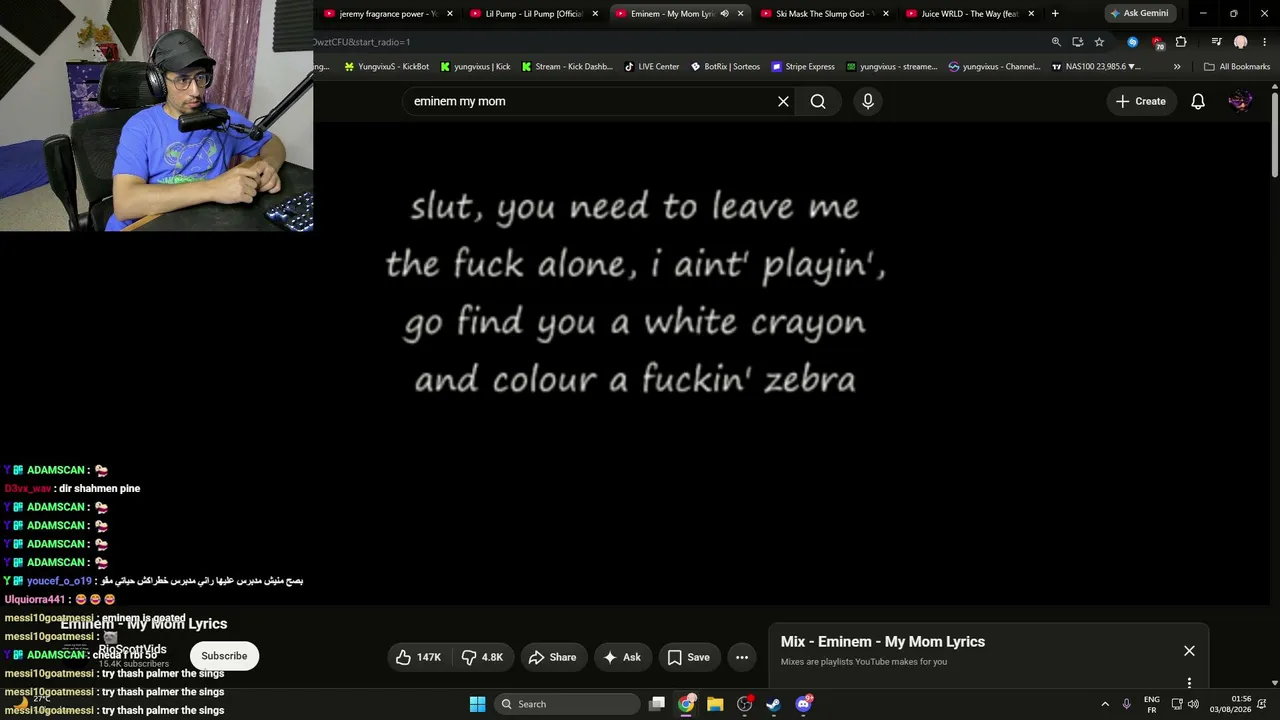Open the Stripe Express bookmark
The width and height of the screenshot is (1280, 720).
803,67
